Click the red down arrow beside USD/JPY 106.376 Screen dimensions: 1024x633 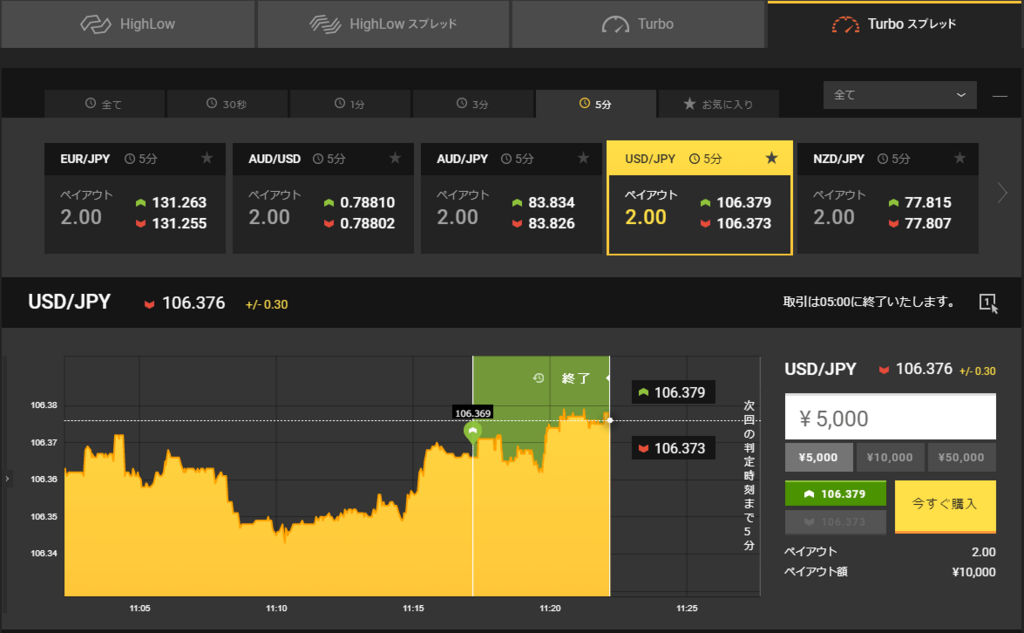pyautogui.click(x=147, y=303)
